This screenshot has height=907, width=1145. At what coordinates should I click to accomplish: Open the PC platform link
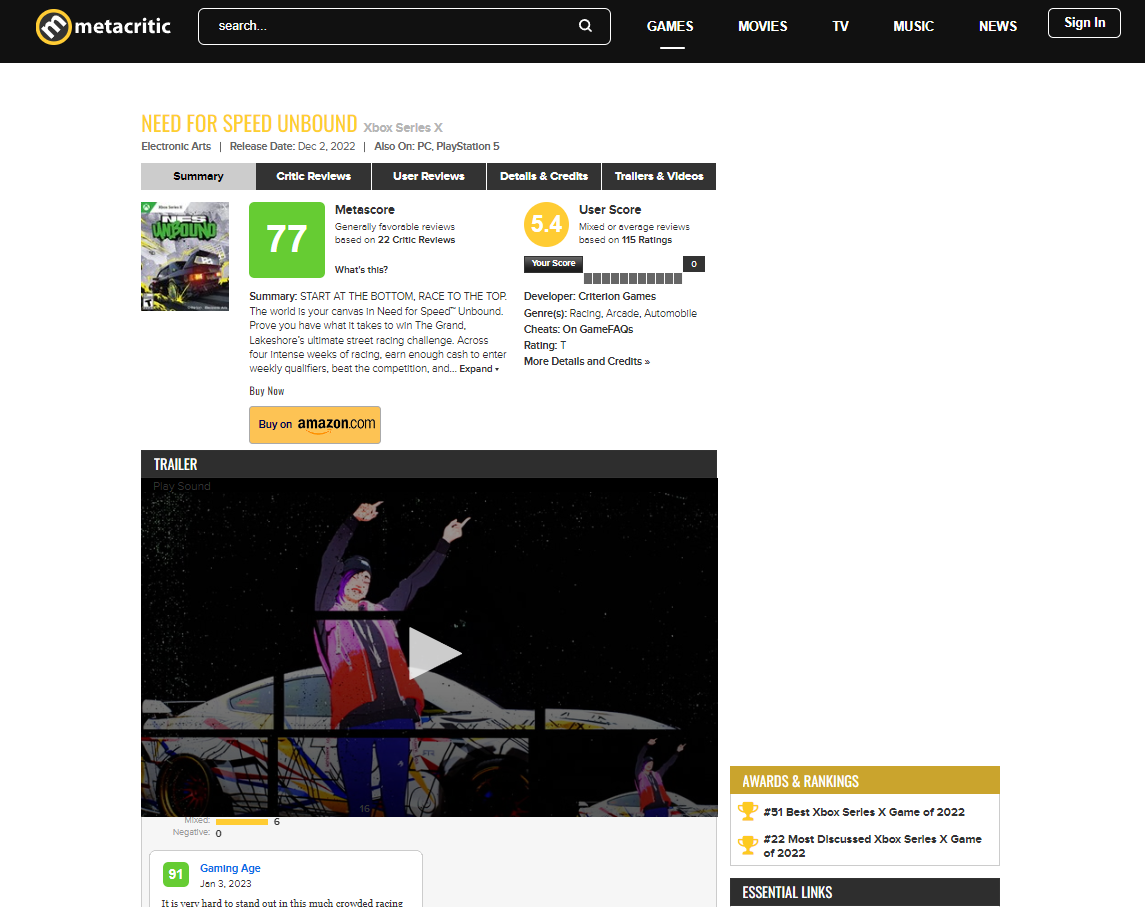(x=424, y=146)
